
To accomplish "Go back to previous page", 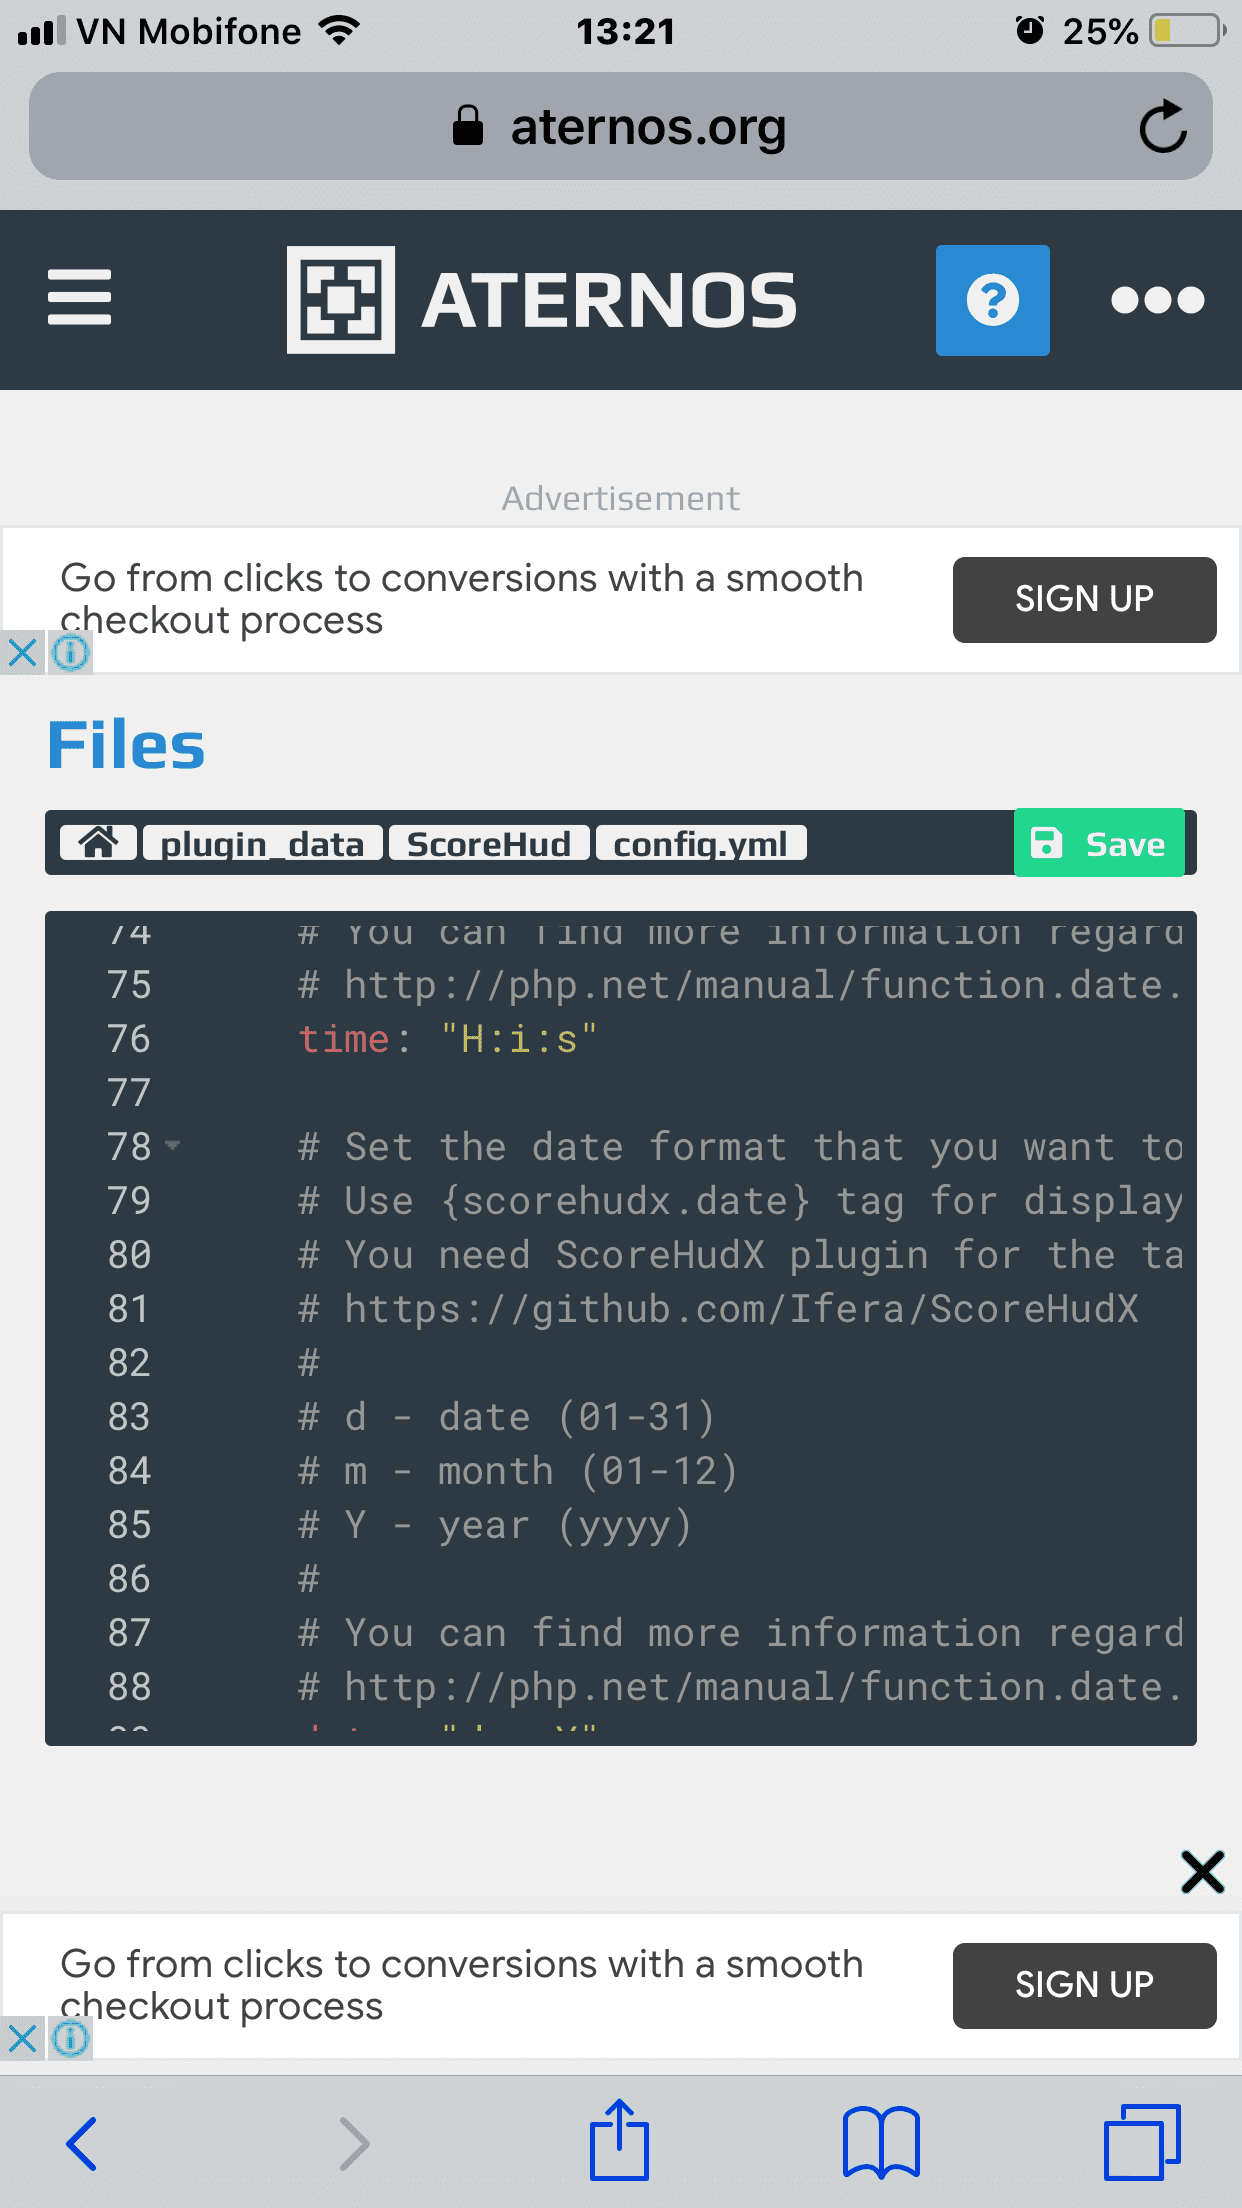I will tap(82, 2143).
